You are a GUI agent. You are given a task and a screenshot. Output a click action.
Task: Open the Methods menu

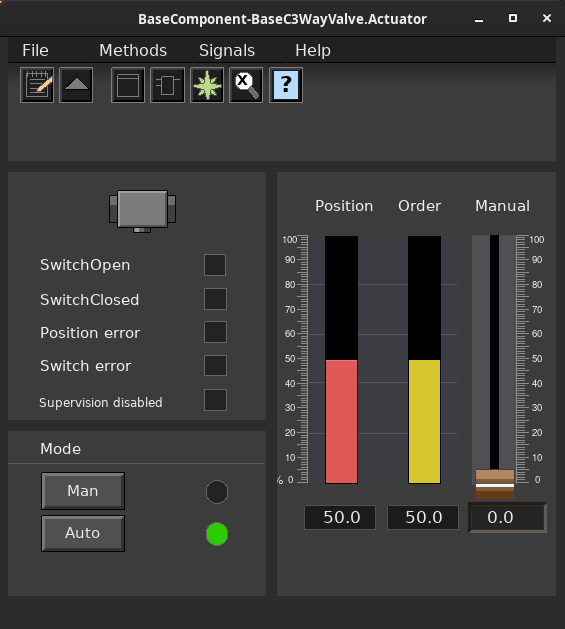point(133,51)
